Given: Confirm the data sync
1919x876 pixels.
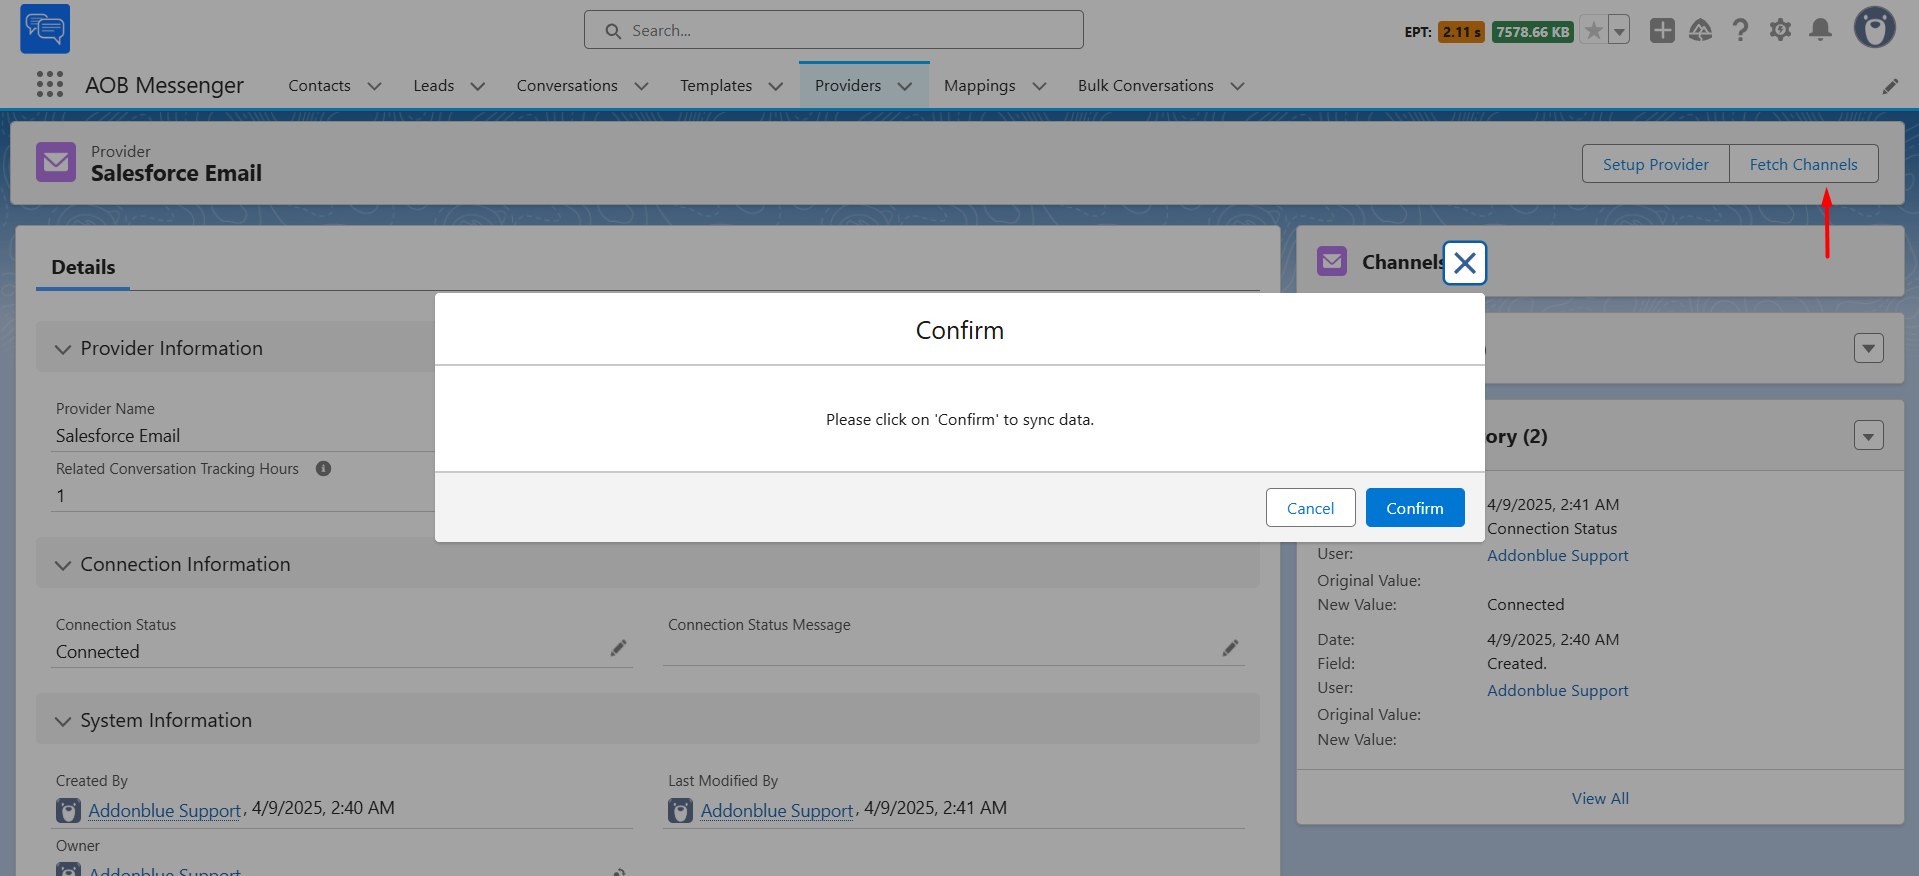Looking at the screenshot, I should 1415,508.
